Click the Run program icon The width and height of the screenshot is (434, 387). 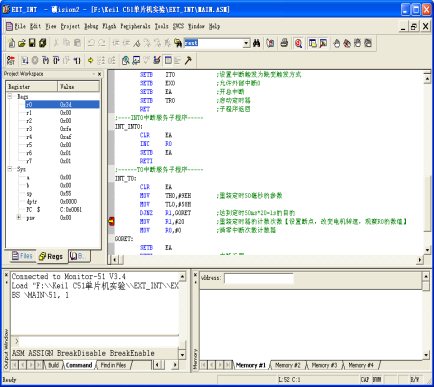(x=25, y=60)
